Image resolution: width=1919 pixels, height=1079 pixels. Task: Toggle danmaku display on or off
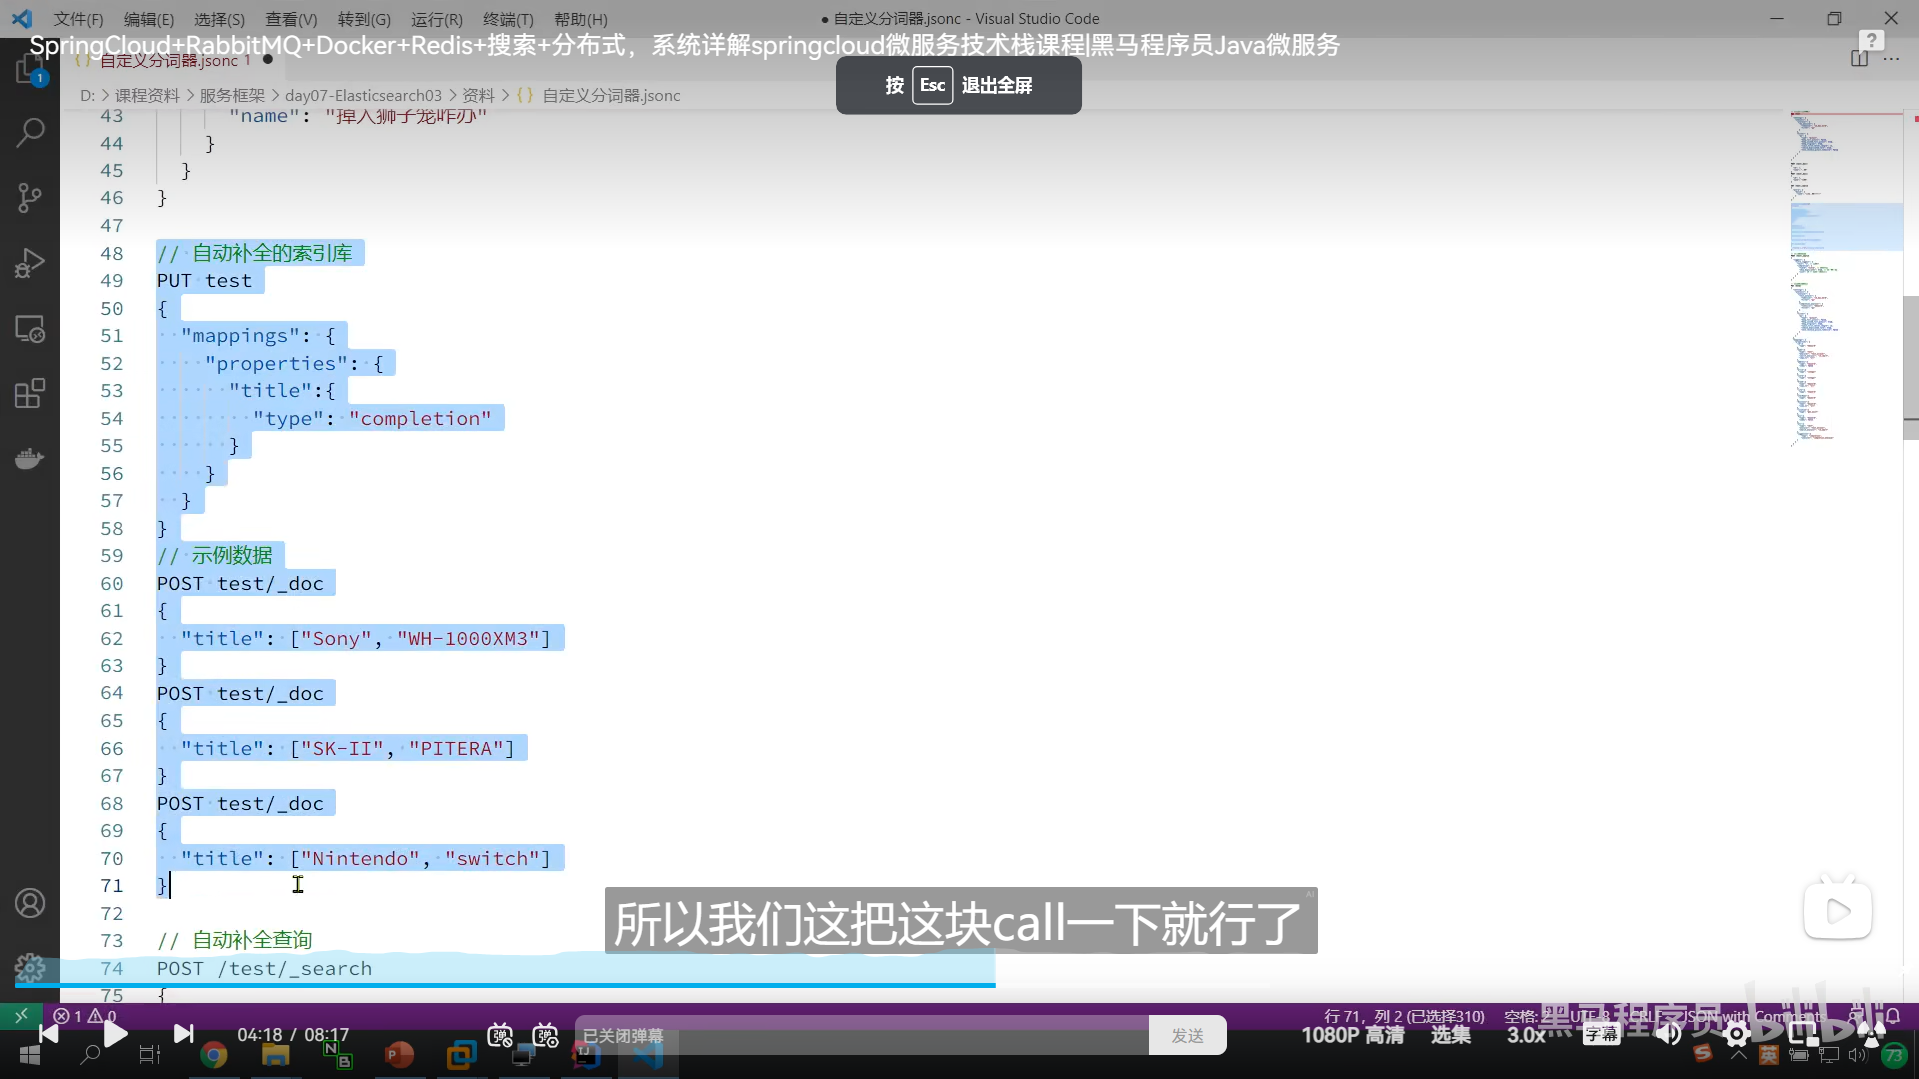coord(500,1035)
